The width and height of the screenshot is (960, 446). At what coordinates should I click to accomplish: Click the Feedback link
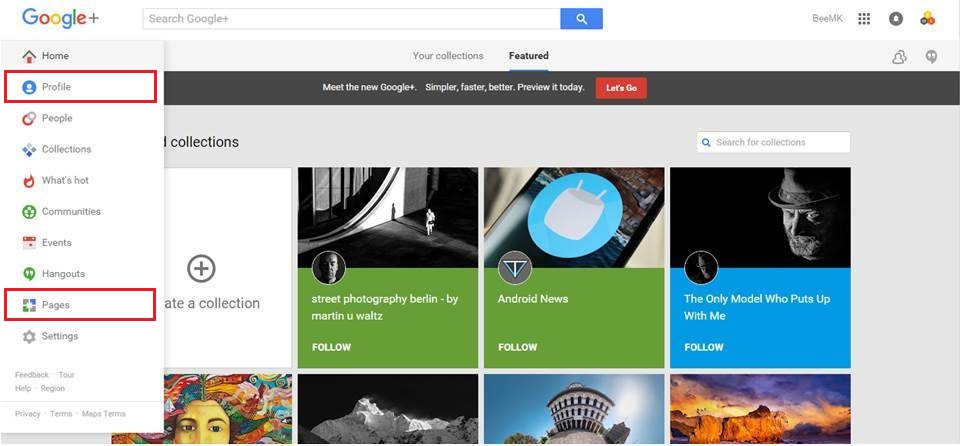tap(31, 375)
